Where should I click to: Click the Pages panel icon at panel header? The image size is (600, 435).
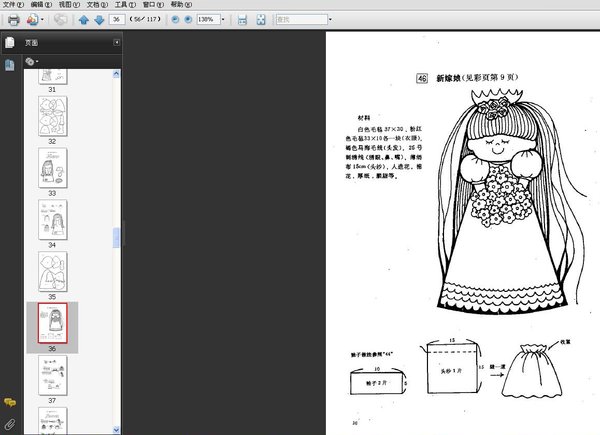10,42
